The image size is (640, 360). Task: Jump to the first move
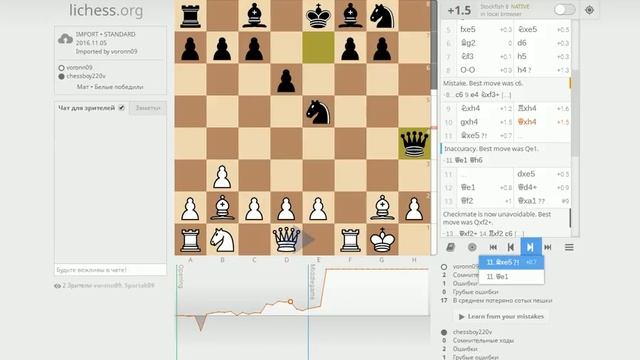tap(493, 247)
